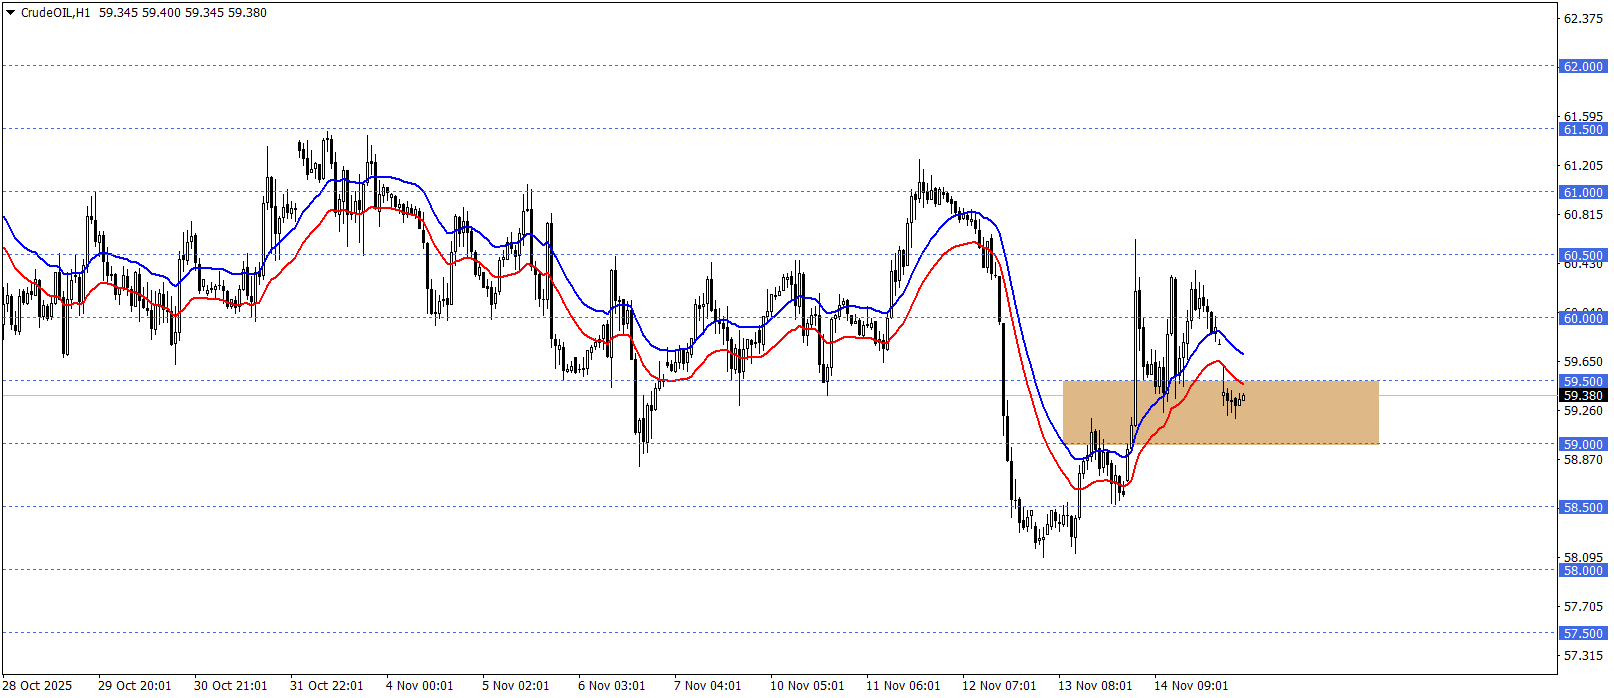
Task: Select the orange shaded rectangle zone
Action: click(1300, 412)
